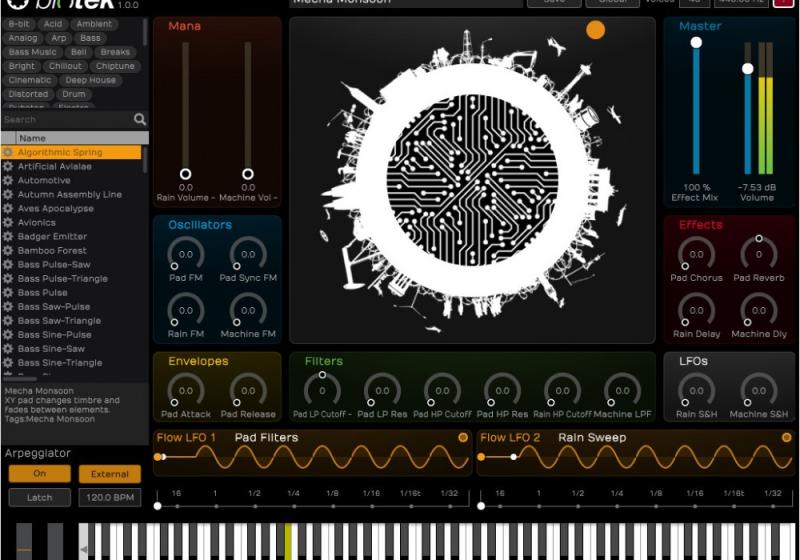Click the Pad HP Cutoff knob
Image resolution: width=800 pixels, height=560 pixels.
[442, 391]
